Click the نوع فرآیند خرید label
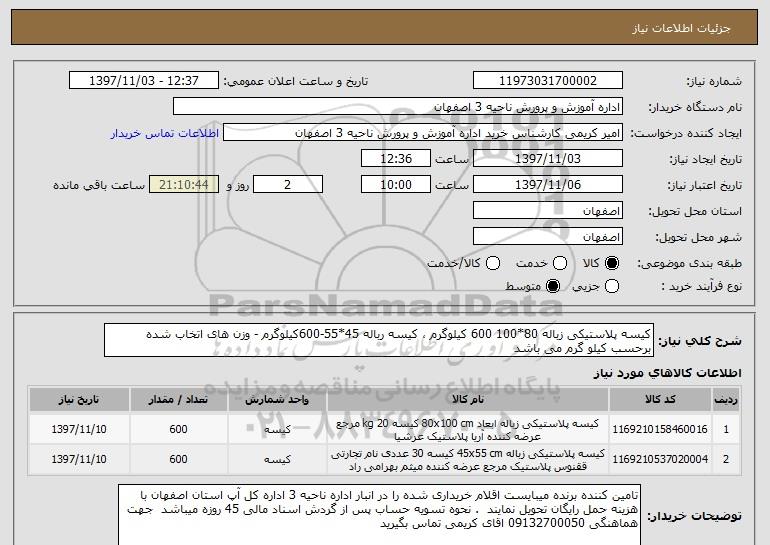Image resolution: width=770 pixels, height=545 pixels. [702, 287]
